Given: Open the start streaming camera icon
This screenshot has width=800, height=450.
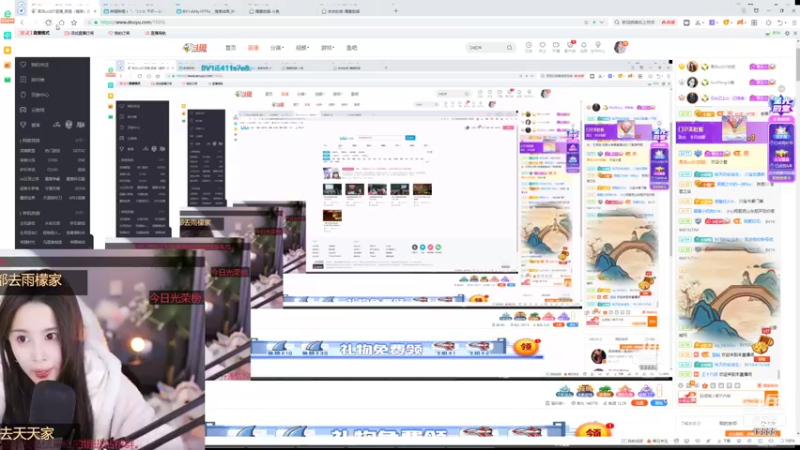Looking at the screenshot, I should [556, 47].
